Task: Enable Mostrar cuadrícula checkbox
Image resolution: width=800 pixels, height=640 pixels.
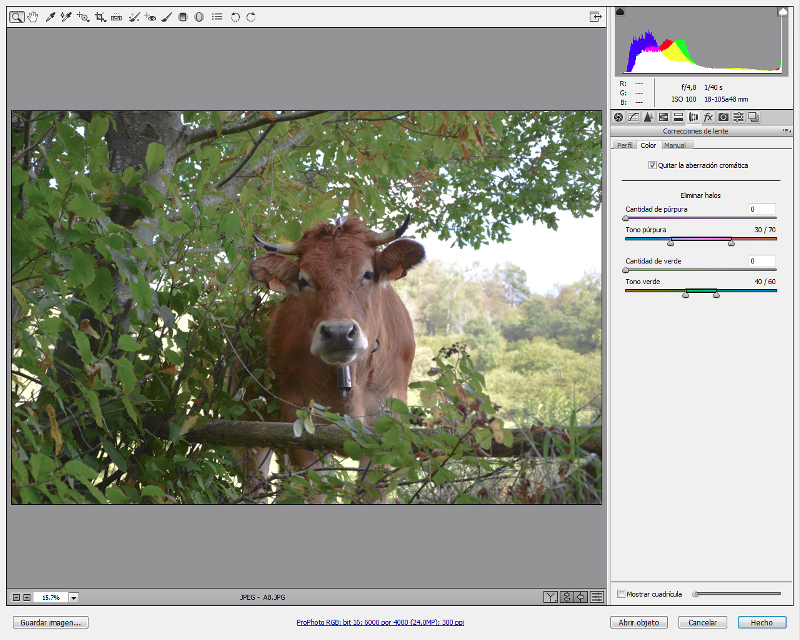Action: (621, 594)
